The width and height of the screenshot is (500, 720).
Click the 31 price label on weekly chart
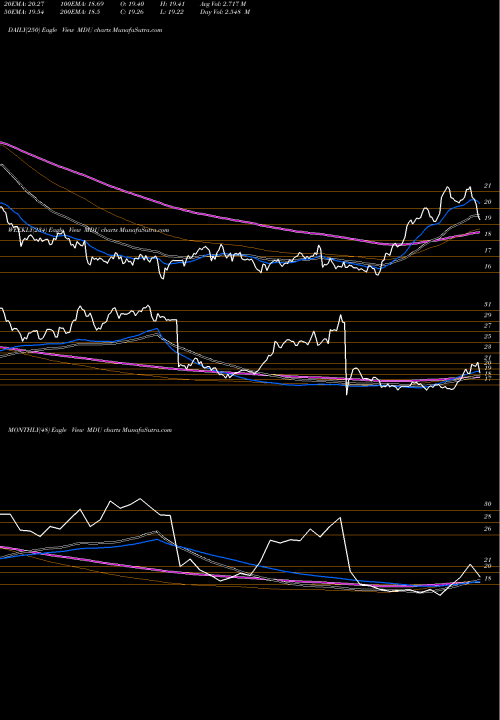488,304
